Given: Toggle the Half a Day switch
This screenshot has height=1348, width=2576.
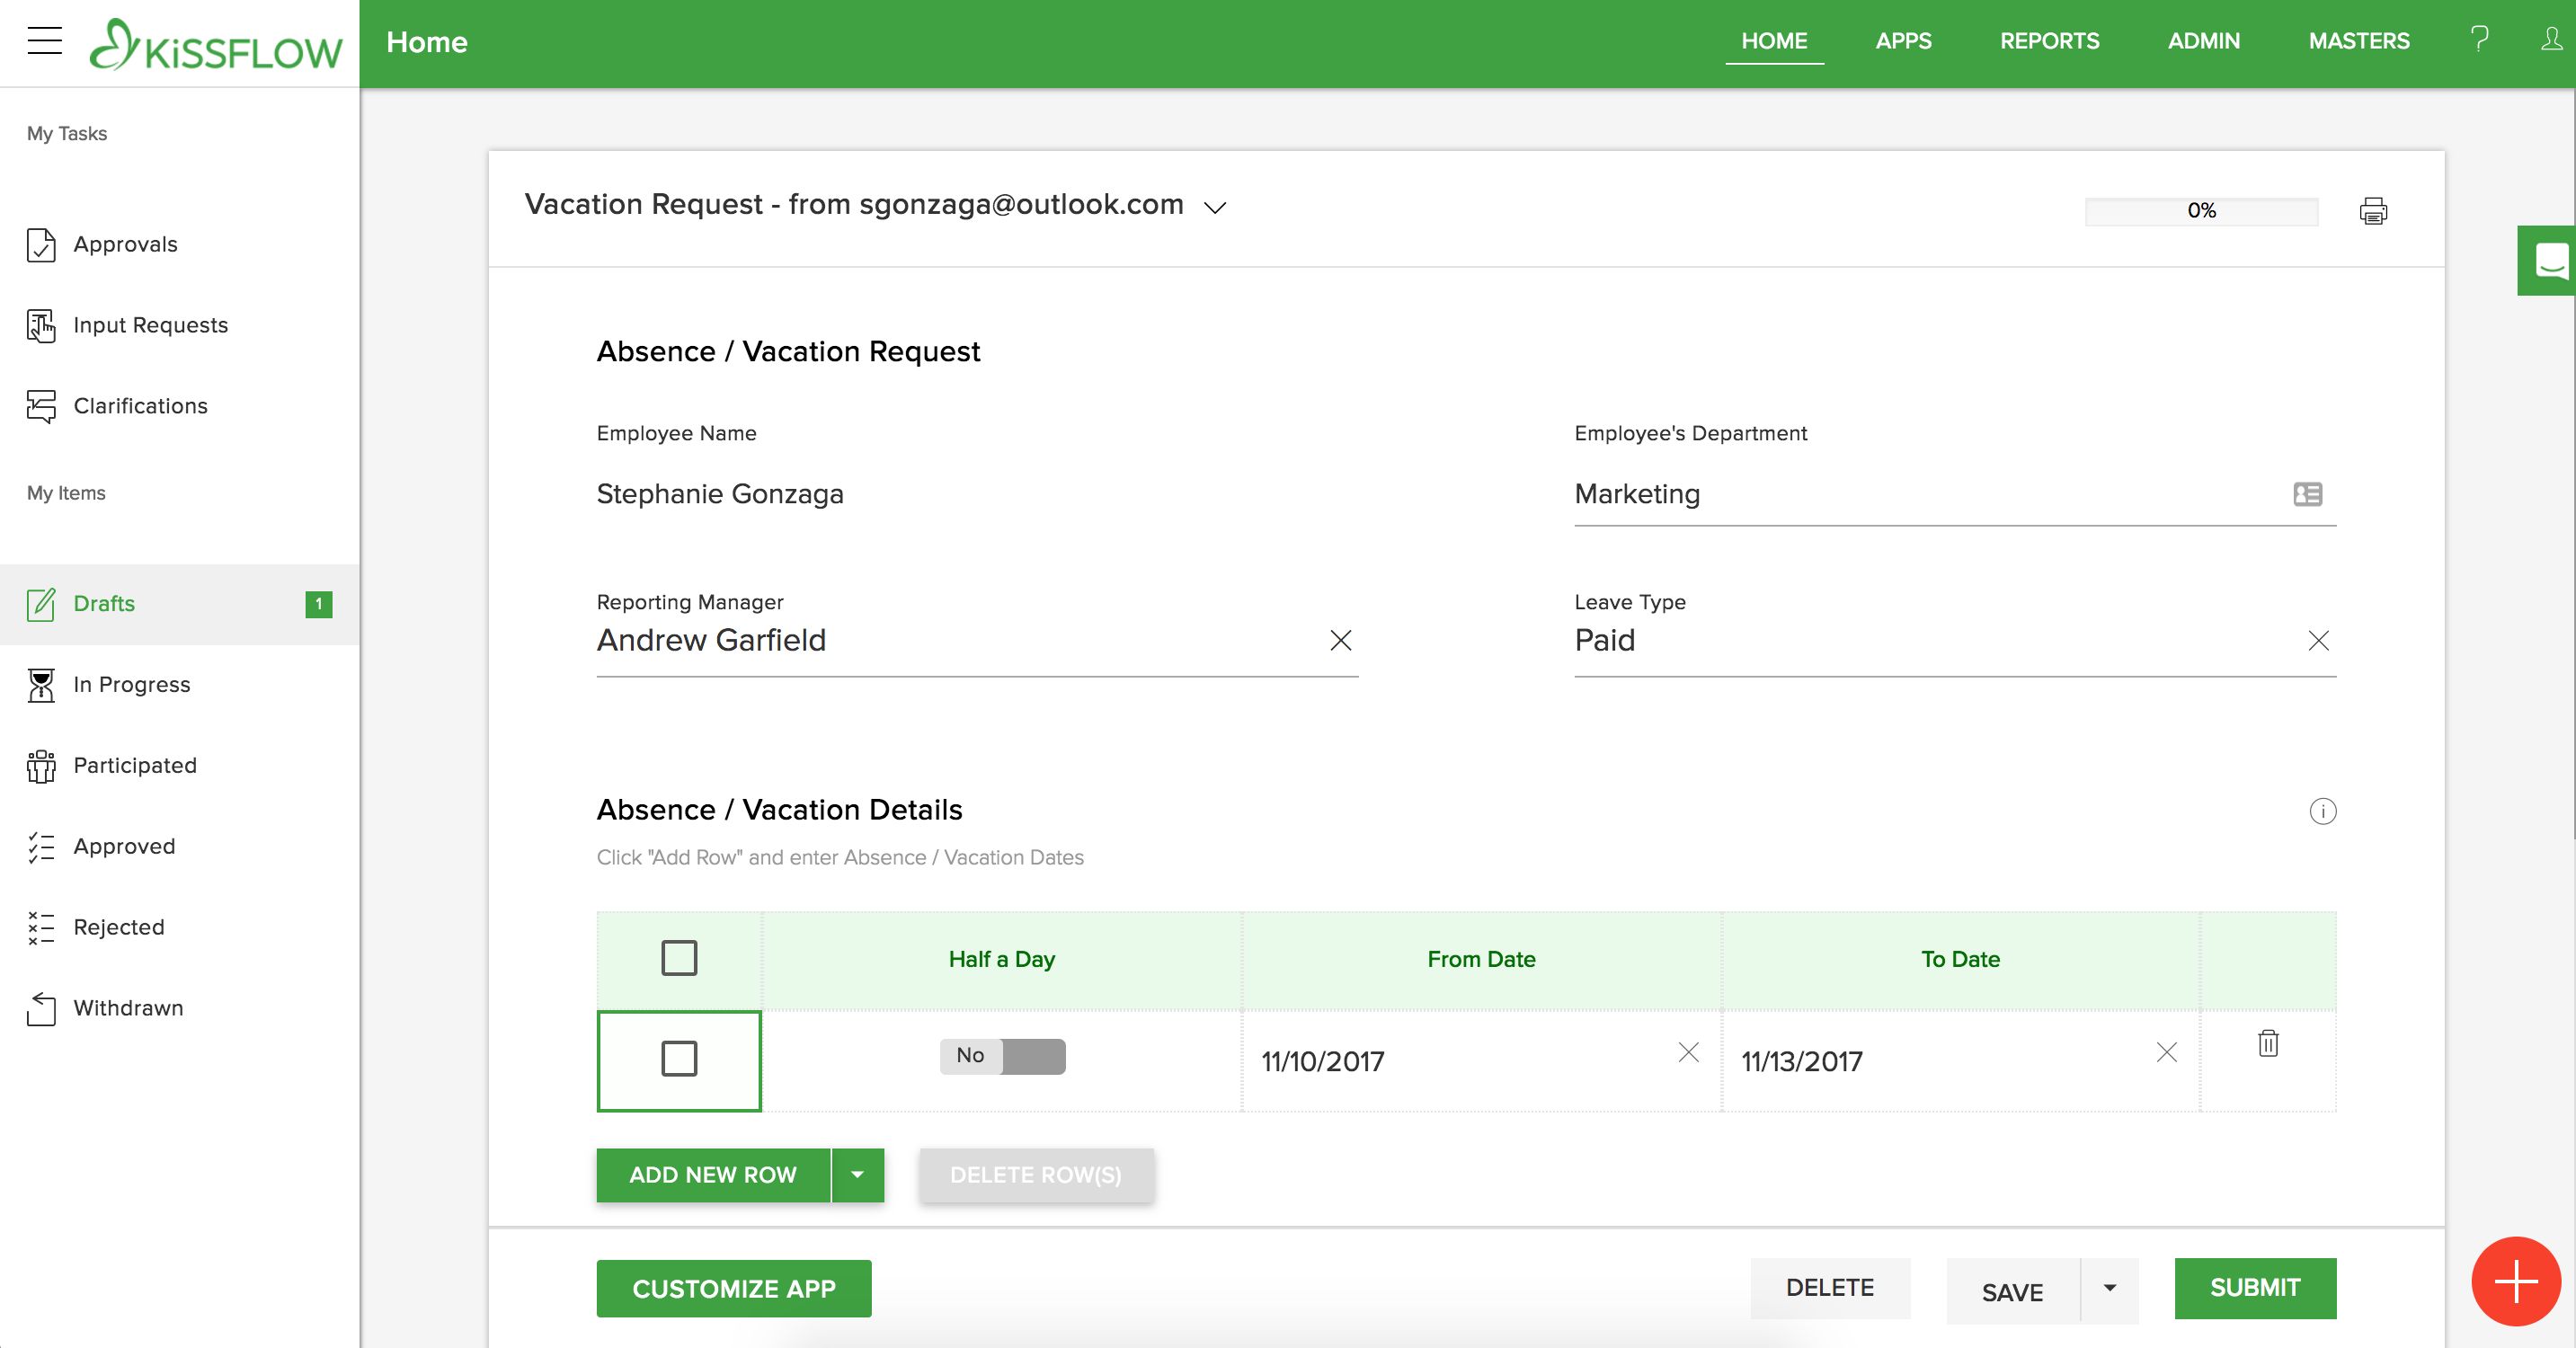Looking at the screenshot, I should pyautogui.click(x=1002, y=1056).
